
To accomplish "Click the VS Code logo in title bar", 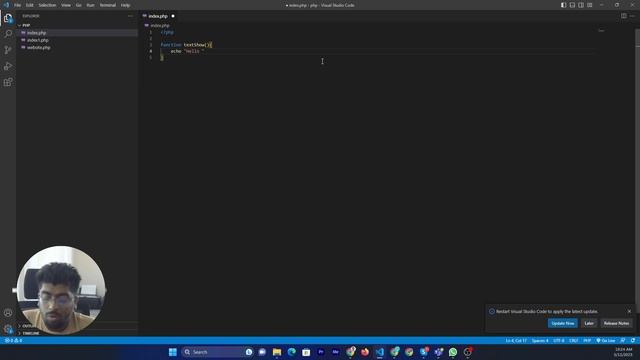I will 6,5.
